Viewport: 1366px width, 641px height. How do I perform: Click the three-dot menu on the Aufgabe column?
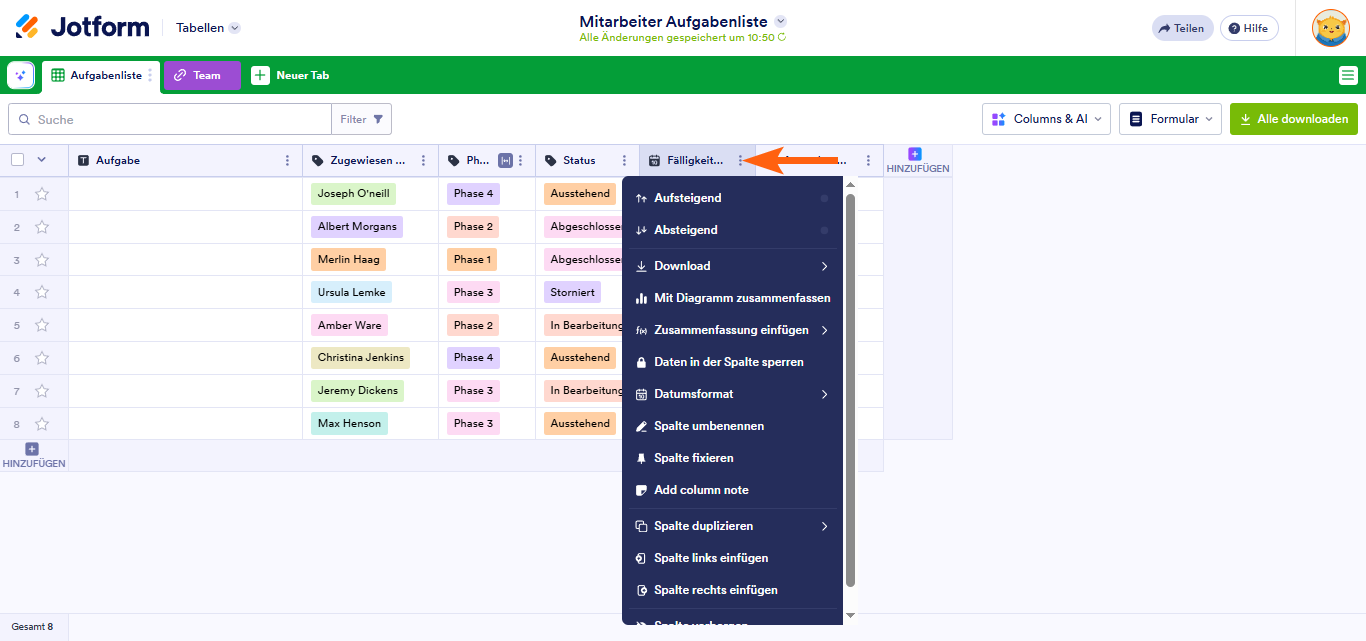[289, 159]
